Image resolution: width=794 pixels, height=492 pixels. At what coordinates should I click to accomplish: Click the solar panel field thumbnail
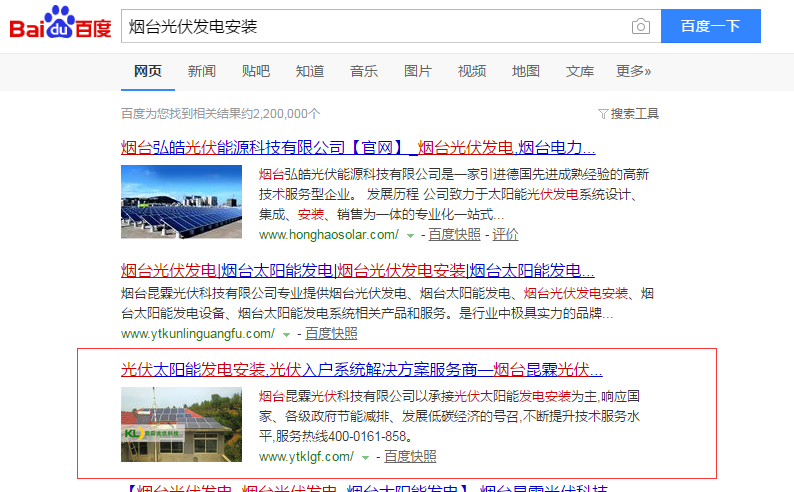pos(181,201)
